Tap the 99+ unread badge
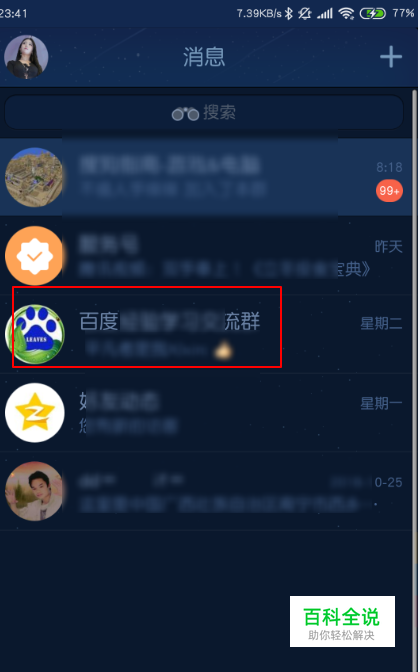420x672 pixels. click(x=389, y=191)
